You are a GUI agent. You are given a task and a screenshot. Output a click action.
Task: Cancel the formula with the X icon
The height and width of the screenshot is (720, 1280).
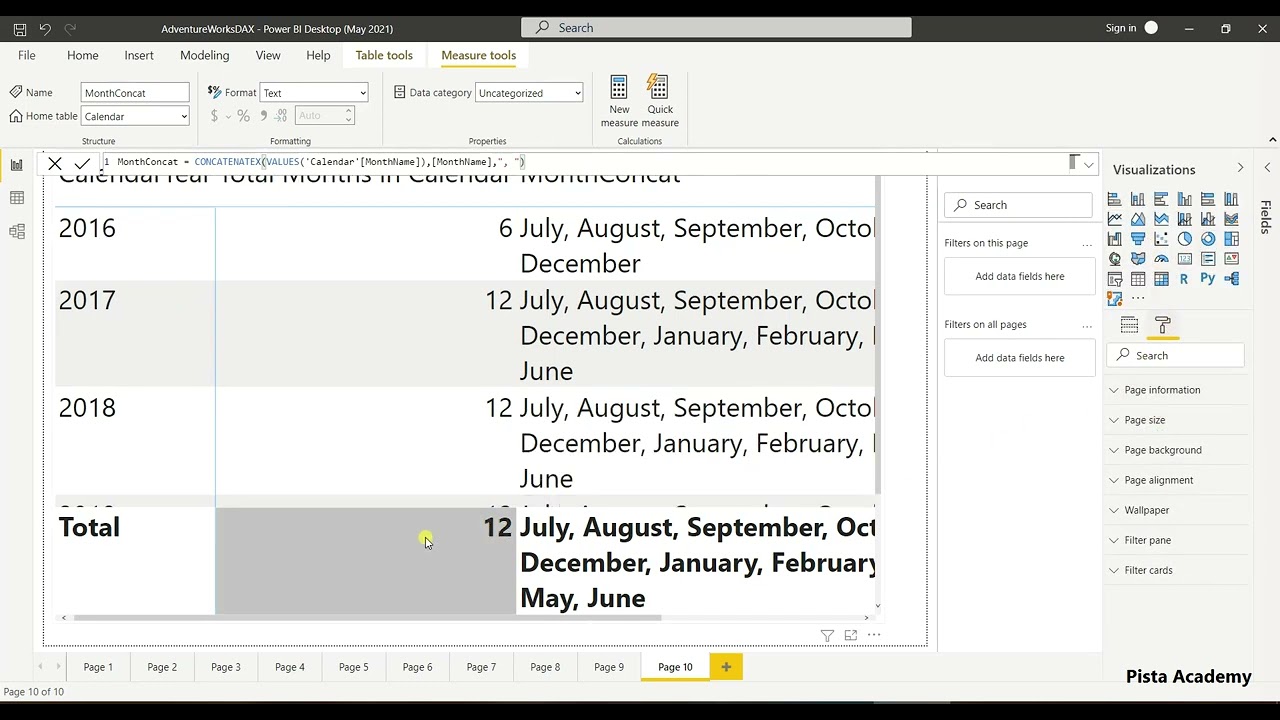point(55,163)
